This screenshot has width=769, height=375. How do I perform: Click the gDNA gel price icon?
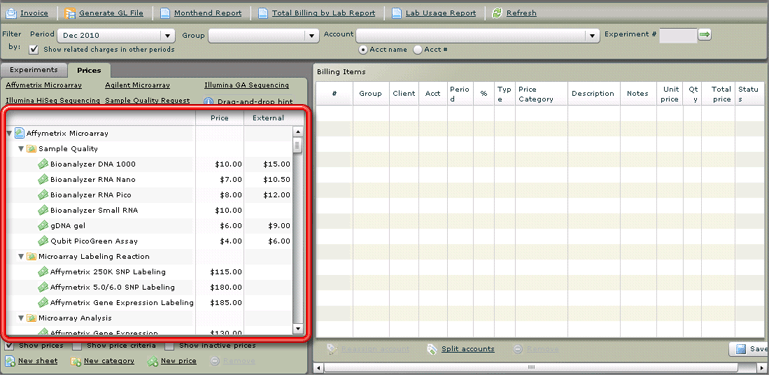43,226
